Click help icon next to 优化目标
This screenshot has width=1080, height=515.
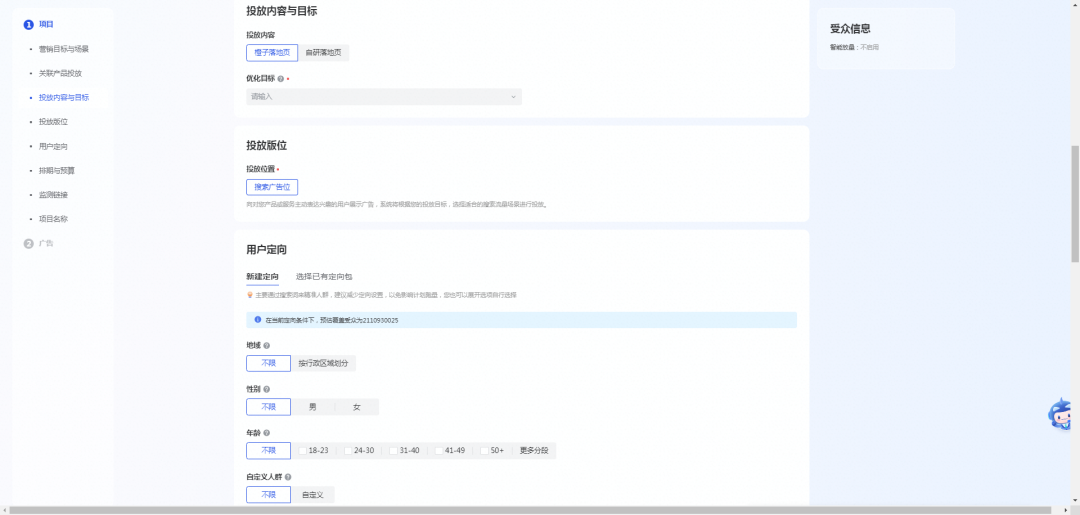click(x=280, y=78)
